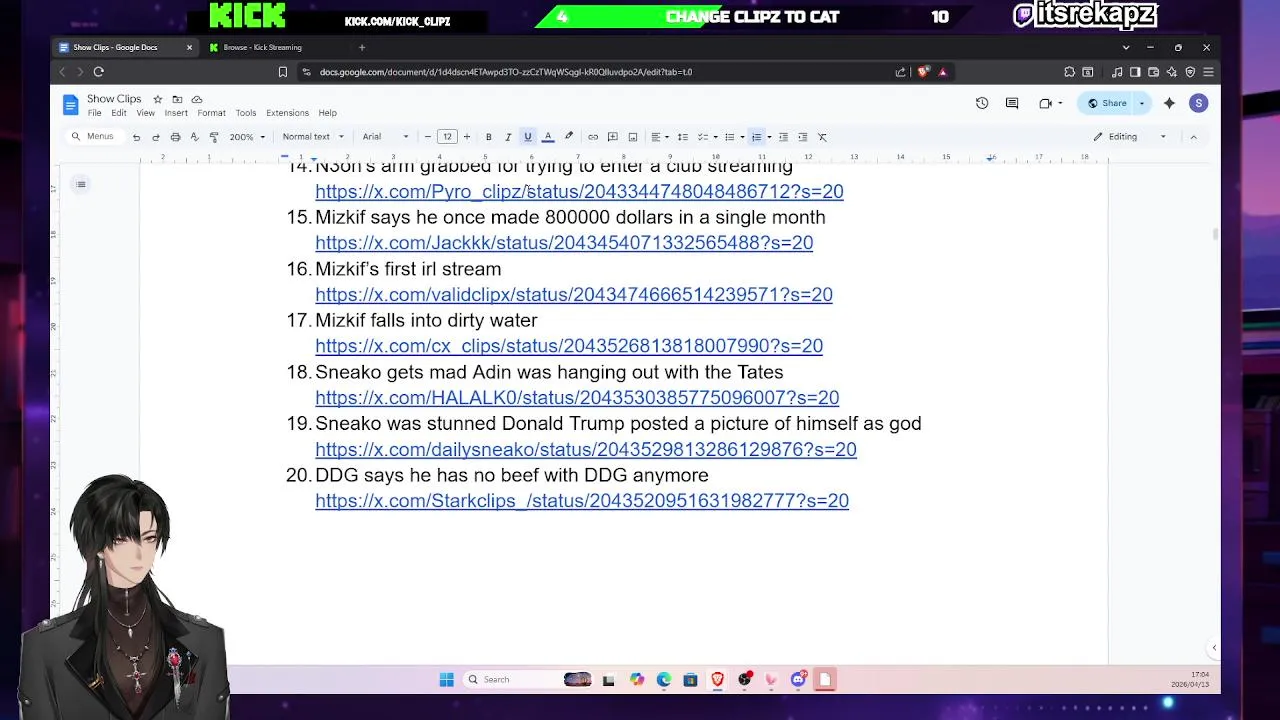Add a comment from the toolbar icon
The width and height of the screenshot is (1280, 720).
(x=613, y=137)
